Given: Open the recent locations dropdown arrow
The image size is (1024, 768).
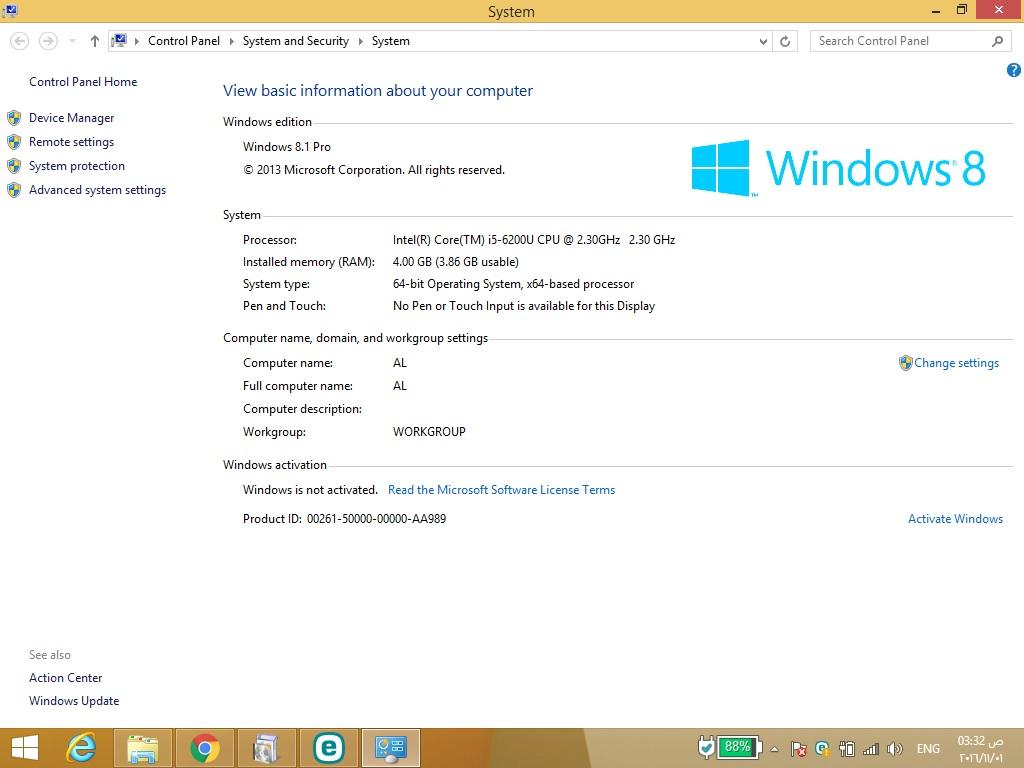Looking at the screenshot, I should click(x=72, y=41).
